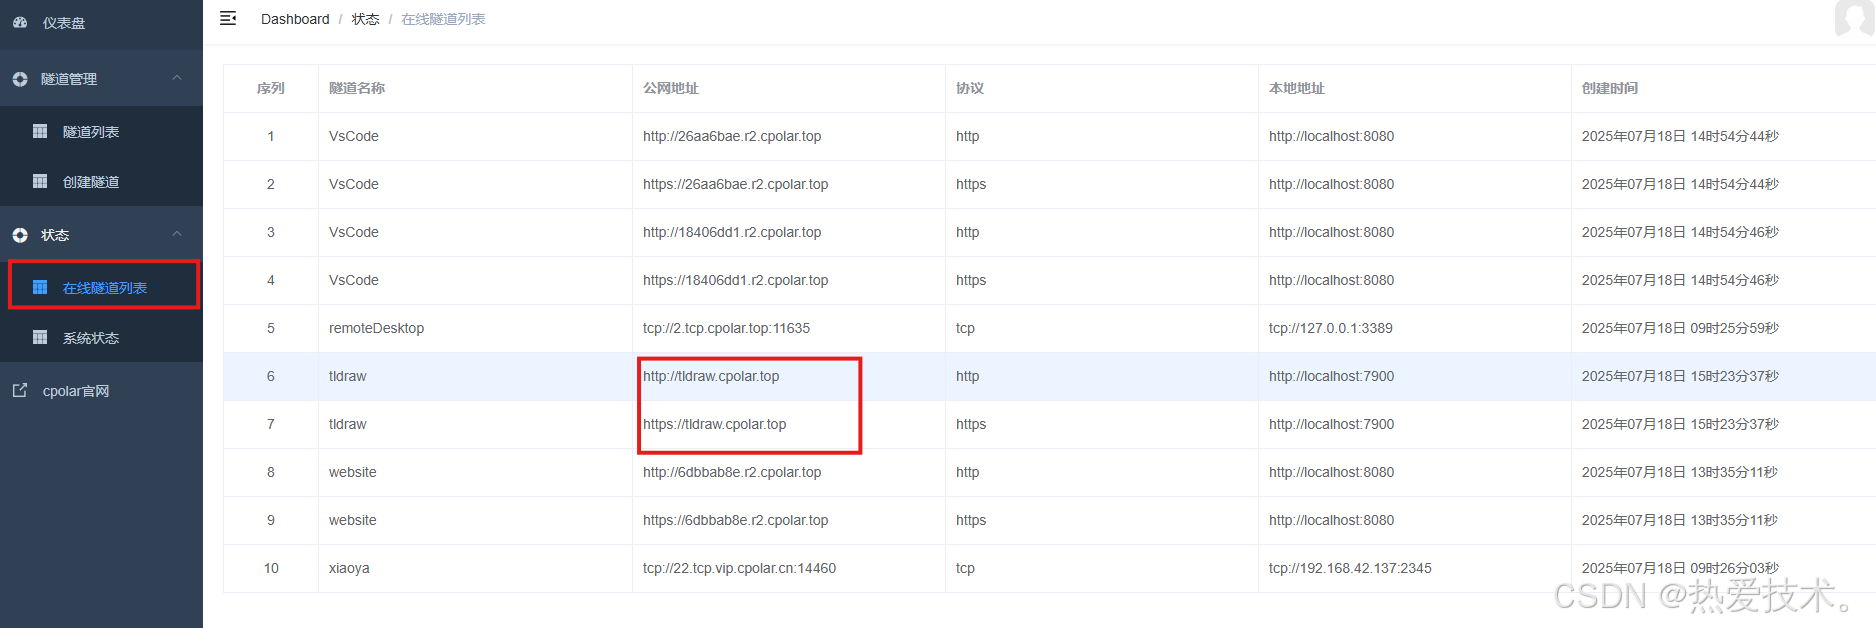Click the 在线隧道列表 table icon
Screen dimensions: 1876x628
40,287
